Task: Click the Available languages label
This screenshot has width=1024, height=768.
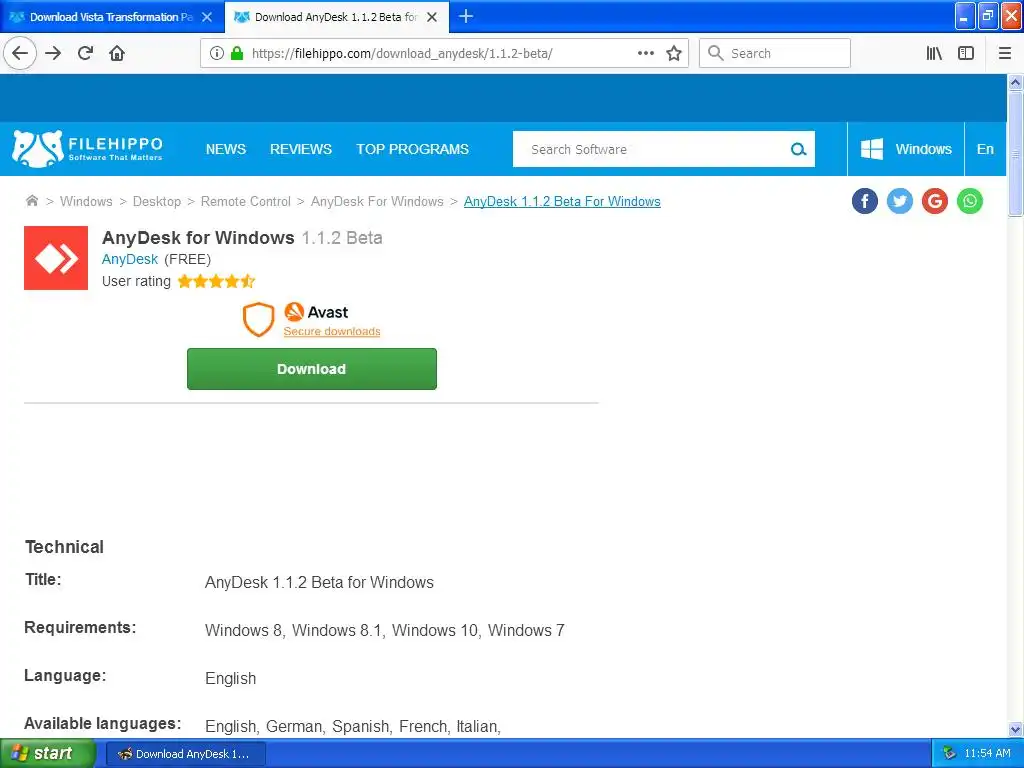Action: pos(103,724)
